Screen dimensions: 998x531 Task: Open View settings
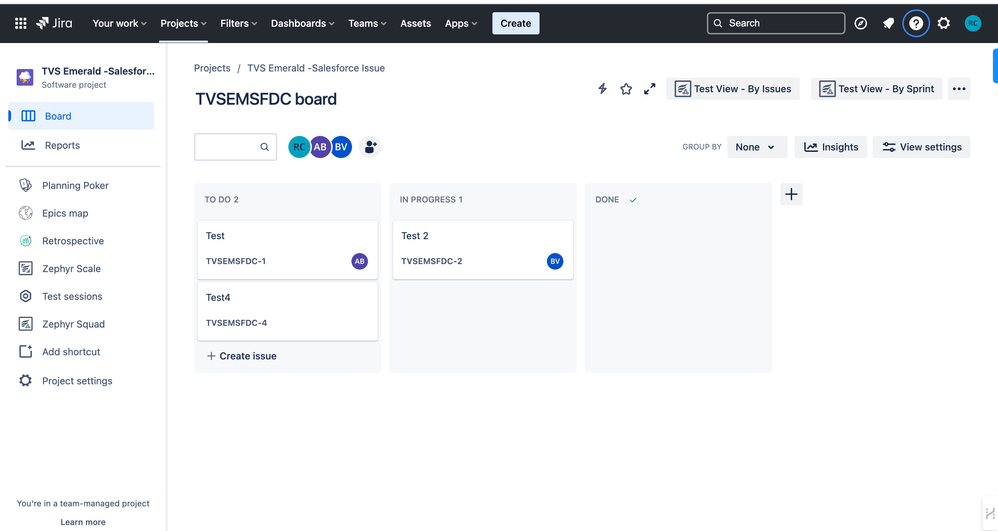[922, 147]
